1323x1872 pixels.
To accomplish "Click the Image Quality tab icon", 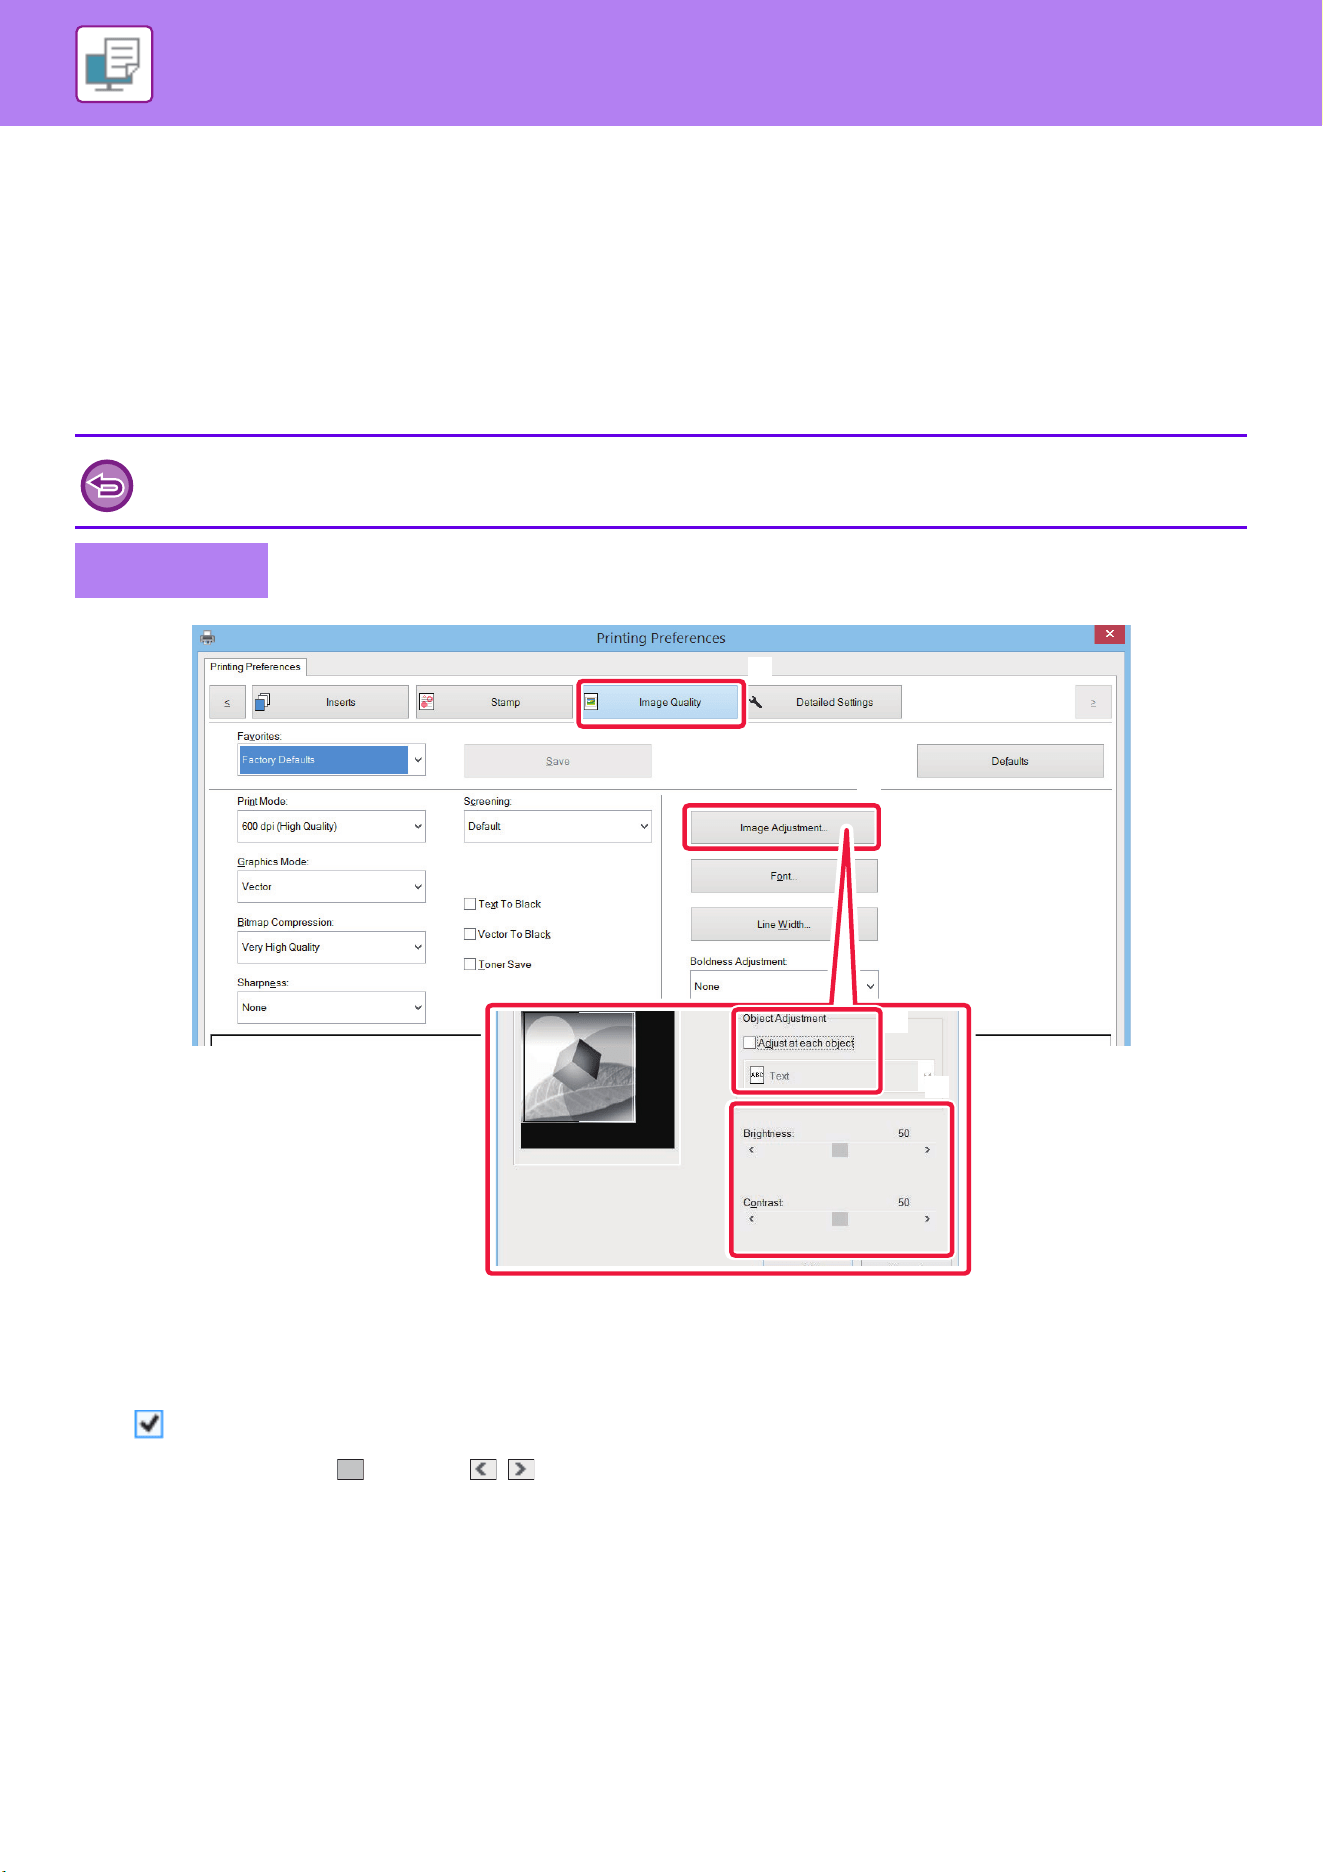I will 591,702.
